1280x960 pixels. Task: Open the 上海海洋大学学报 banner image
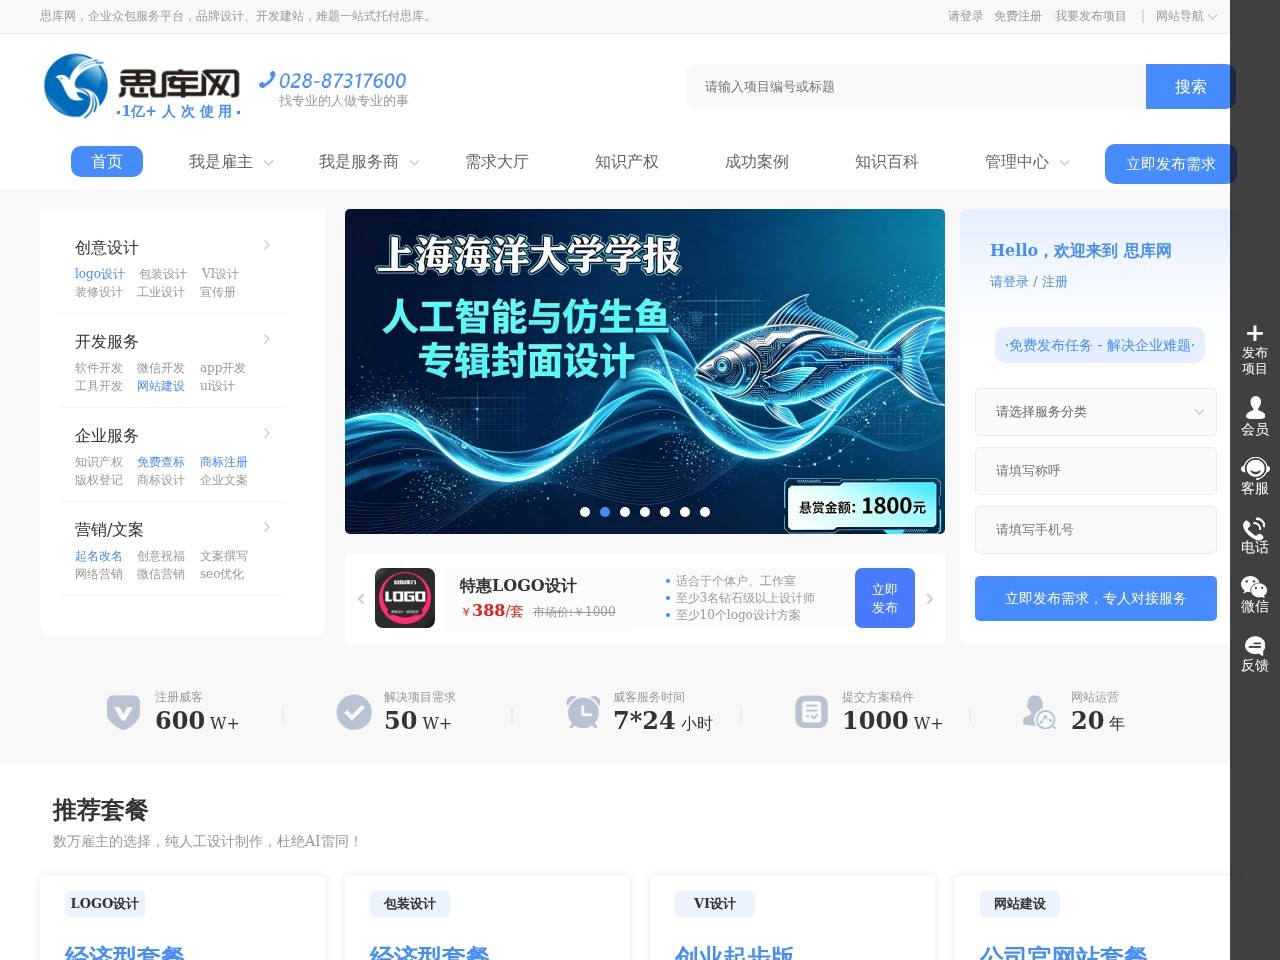tap(645, 371)
